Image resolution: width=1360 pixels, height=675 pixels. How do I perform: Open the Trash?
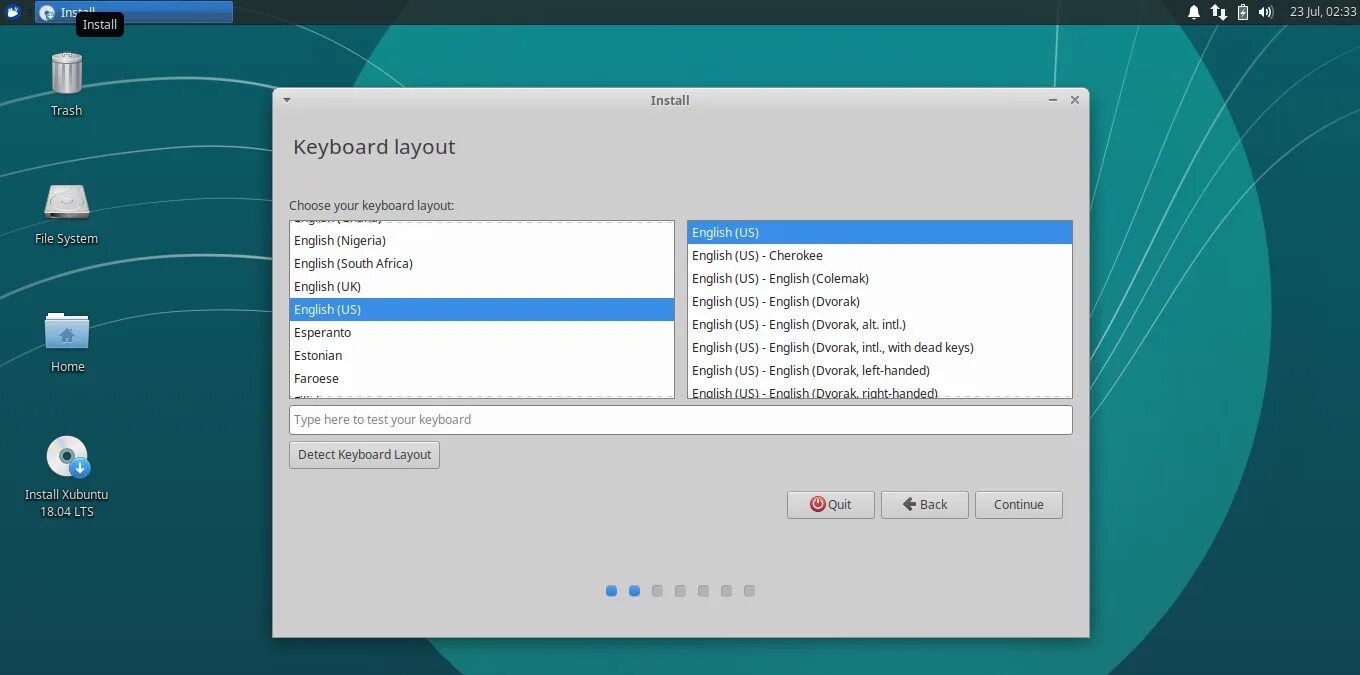pos(66,80)
